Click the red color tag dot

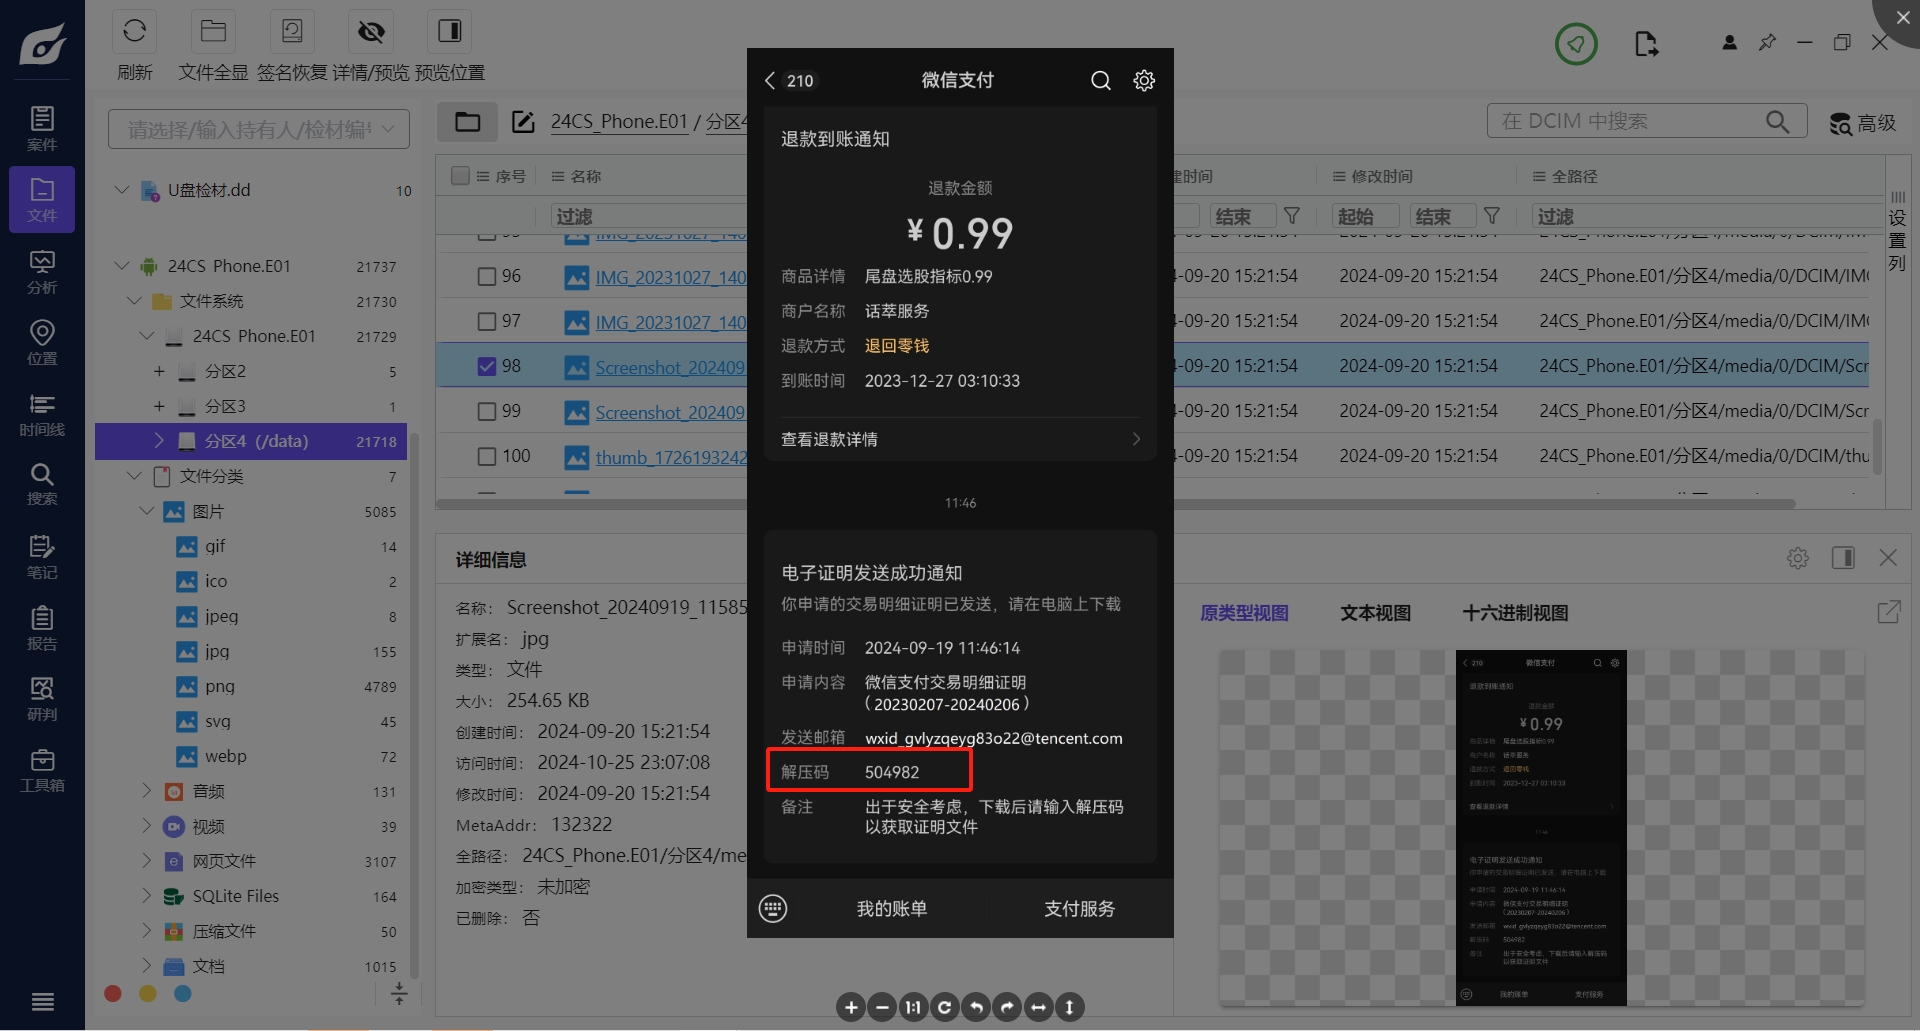(113, 993)
